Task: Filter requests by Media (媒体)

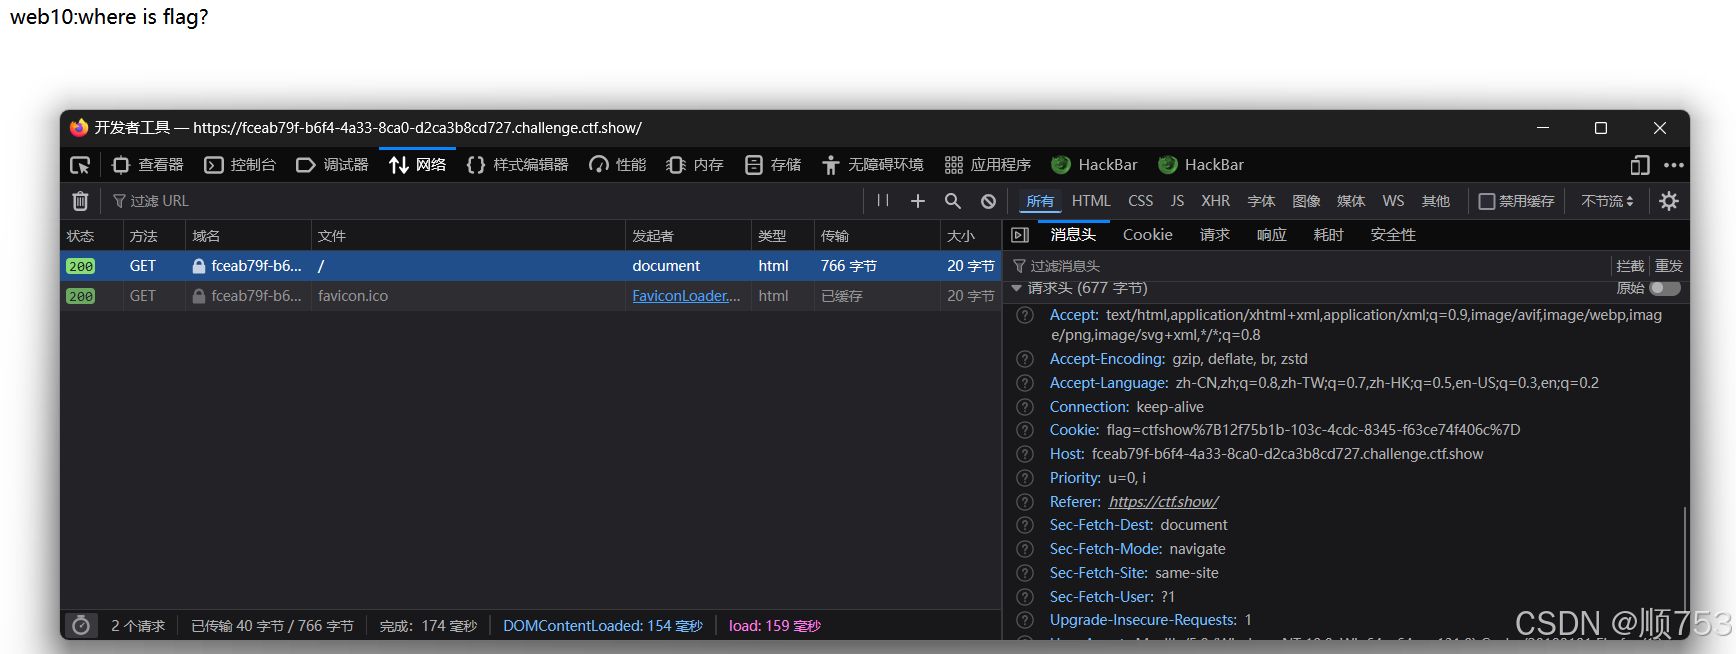Action: click(x=1351, y=201)
